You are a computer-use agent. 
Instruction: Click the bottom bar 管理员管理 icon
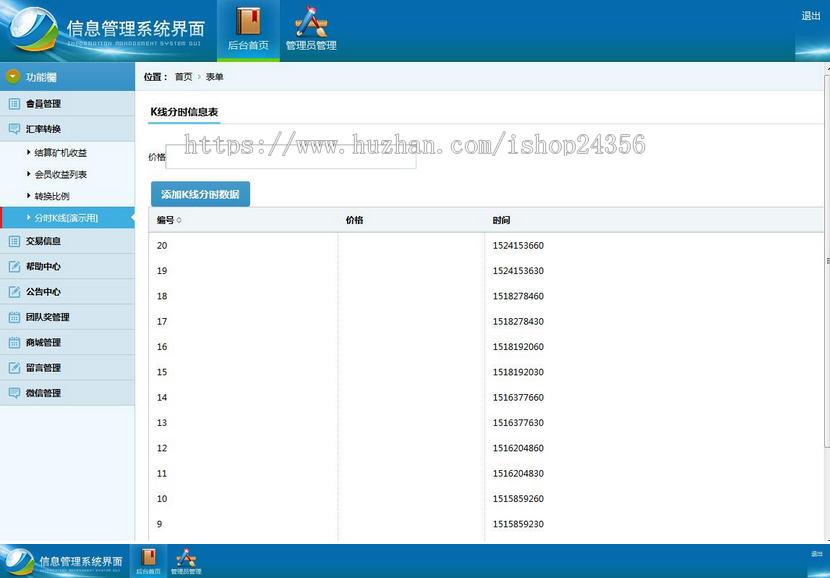tap(186, 558)
